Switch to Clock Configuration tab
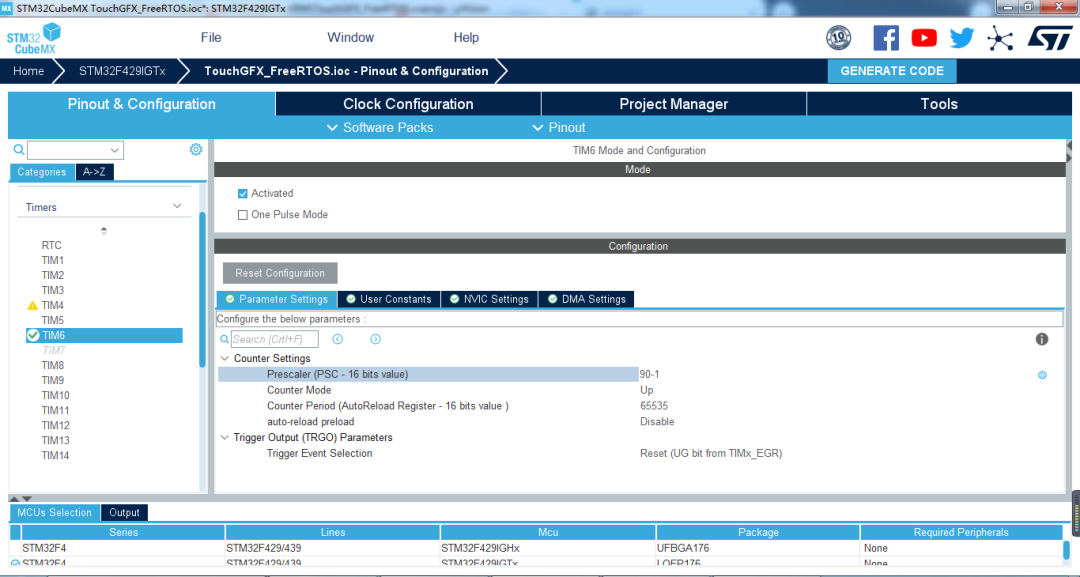The image size is (1080, 577). [x=408, y=104]
